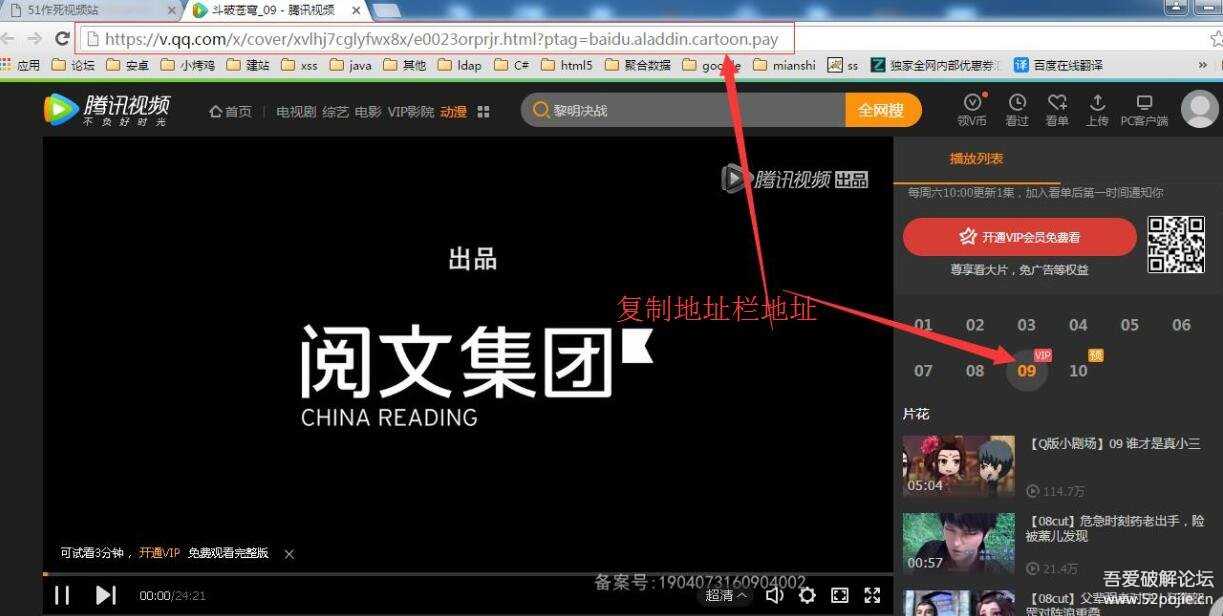
Task: Open the 领V币 icon
Action: [972, 110]
